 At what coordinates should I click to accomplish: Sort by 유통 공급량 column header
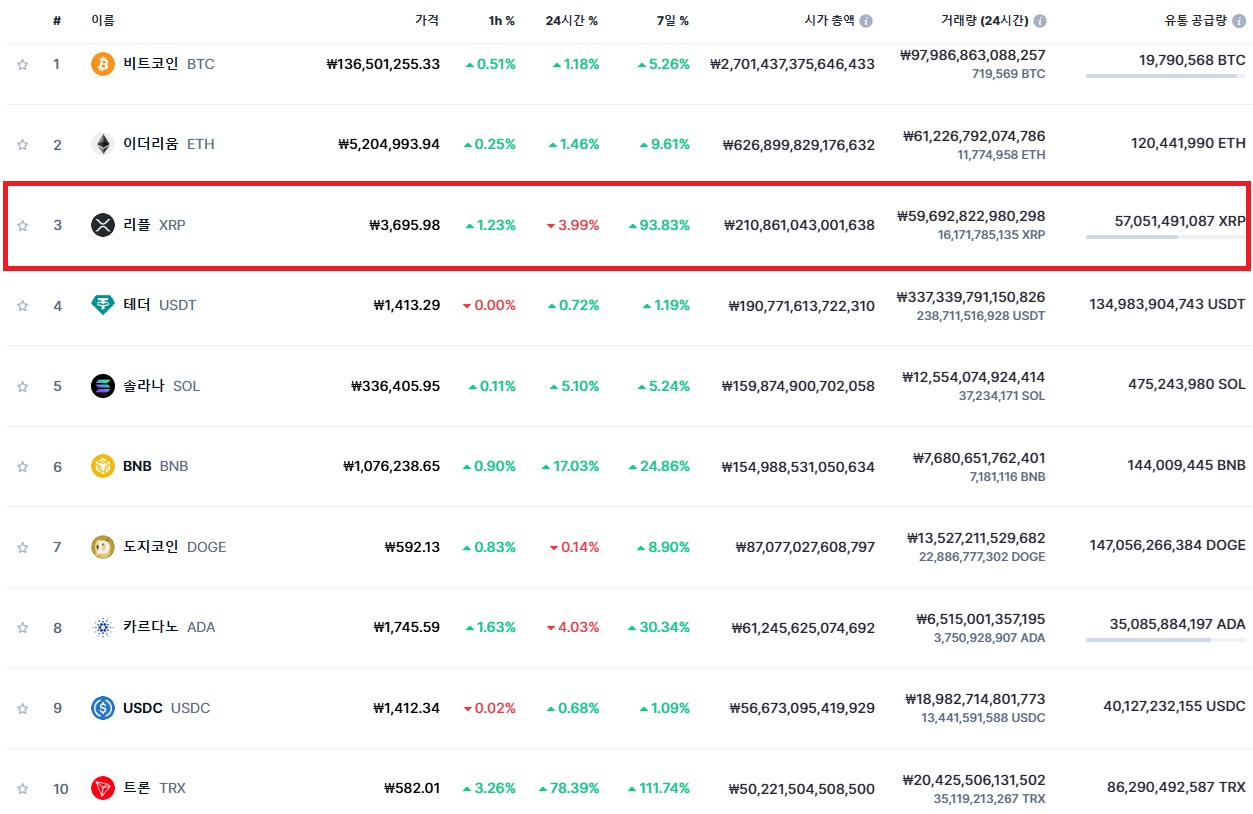(1195, 20)
